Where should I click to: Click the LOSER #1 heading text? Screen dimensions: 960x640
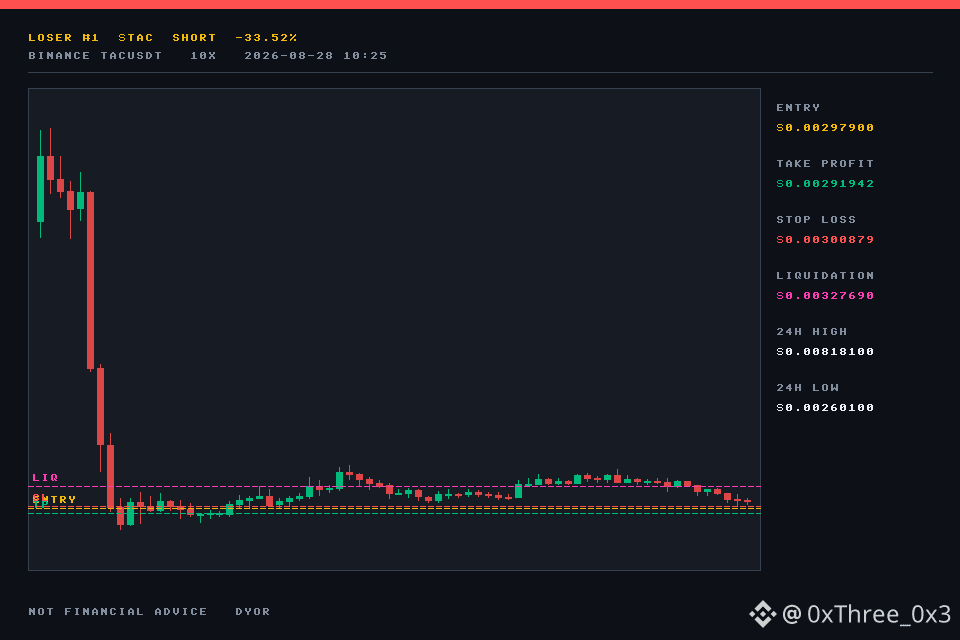64,38
